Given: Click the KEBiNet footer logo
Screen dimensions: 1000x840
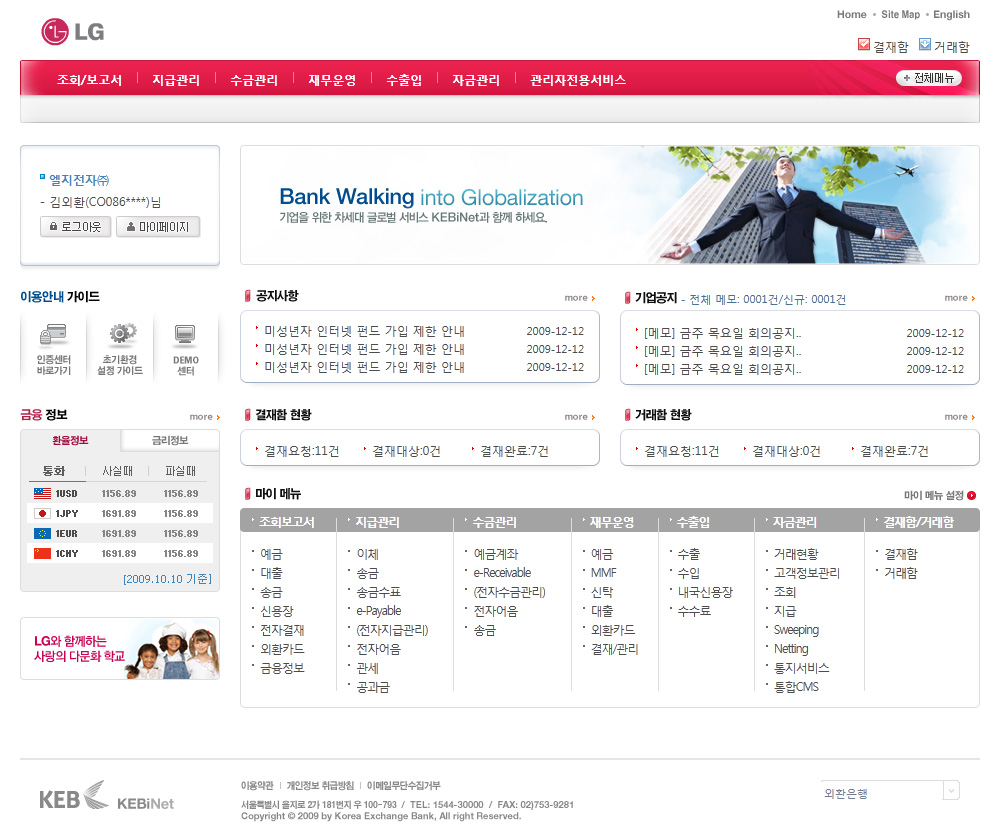Looking at the screenshot, I should coord(145,804).
